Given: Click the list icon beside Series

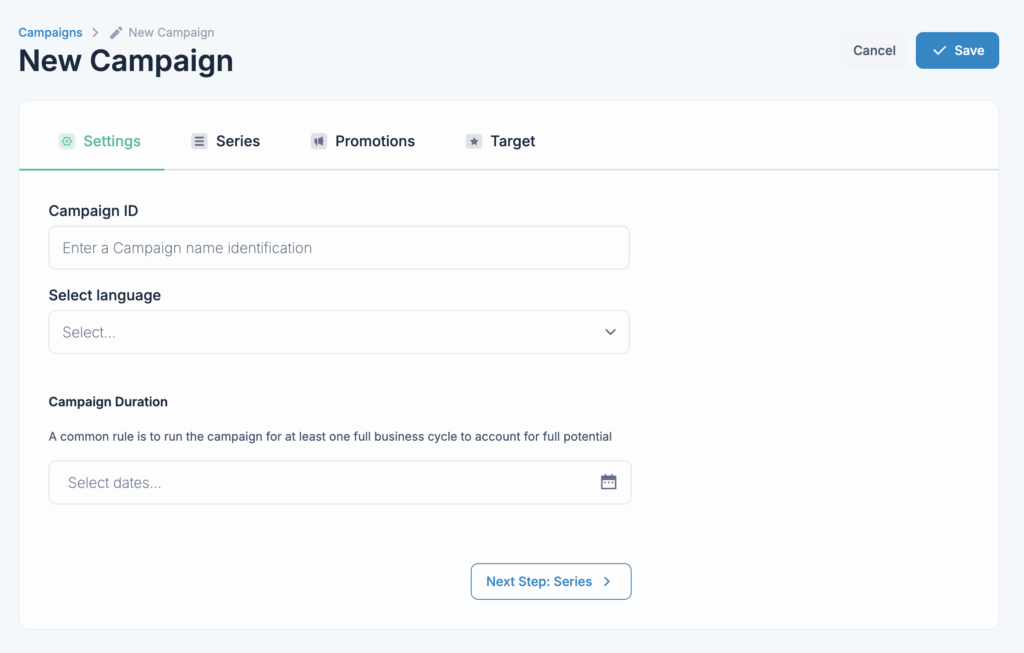Looking at the screenshot, I should (199, 141).
